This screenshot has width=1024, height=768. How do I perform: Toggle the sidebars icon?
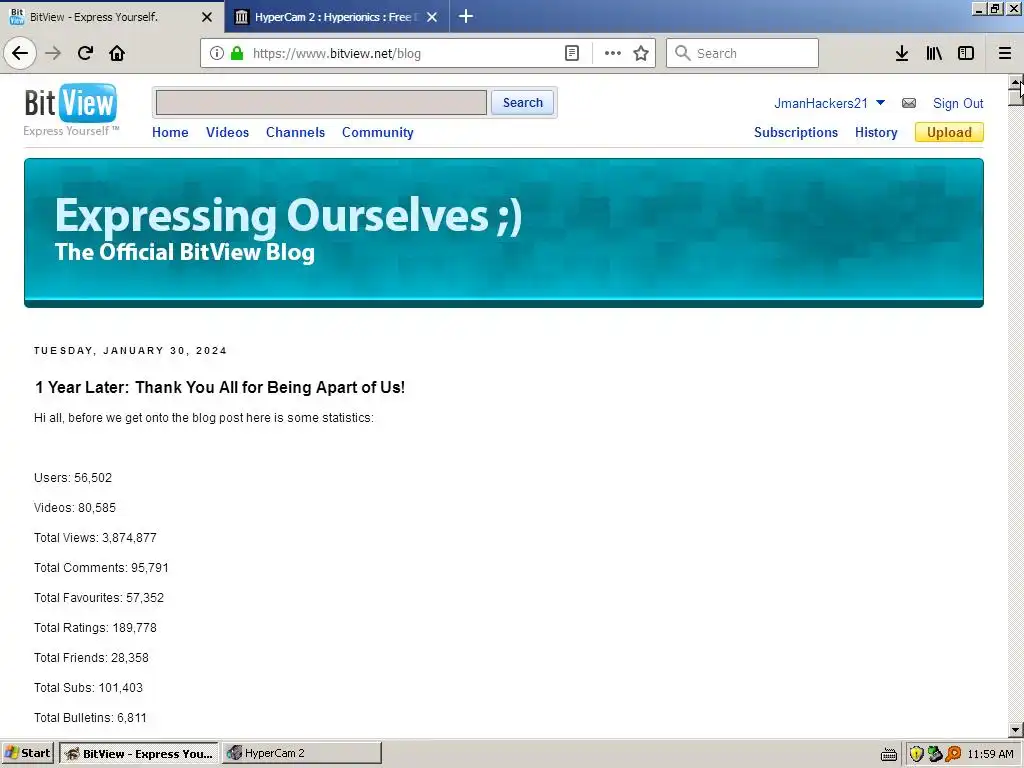click(x=966, y=53)
